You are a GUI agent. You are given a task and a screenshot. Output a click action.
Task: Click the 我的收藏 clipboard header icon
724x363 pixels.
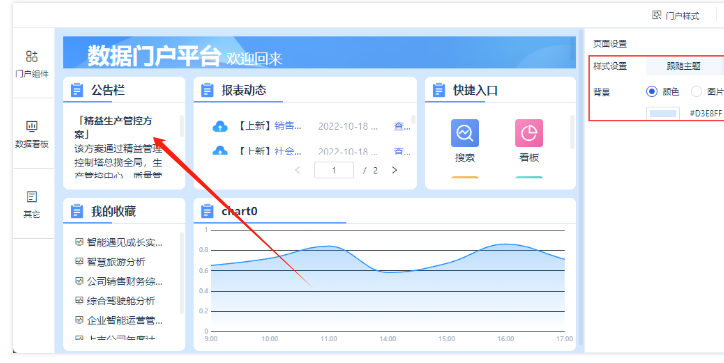coord(77,212)
